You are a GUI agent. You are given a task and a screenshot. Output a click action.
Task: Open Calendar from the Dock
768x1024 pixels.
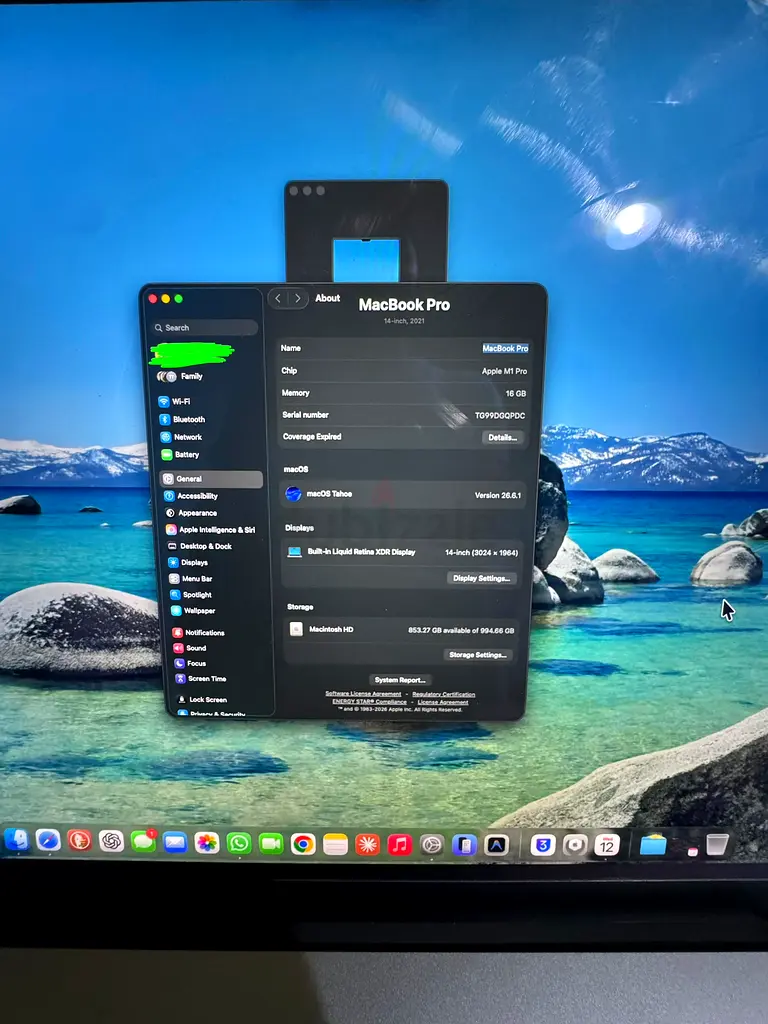tap(607, 846)
